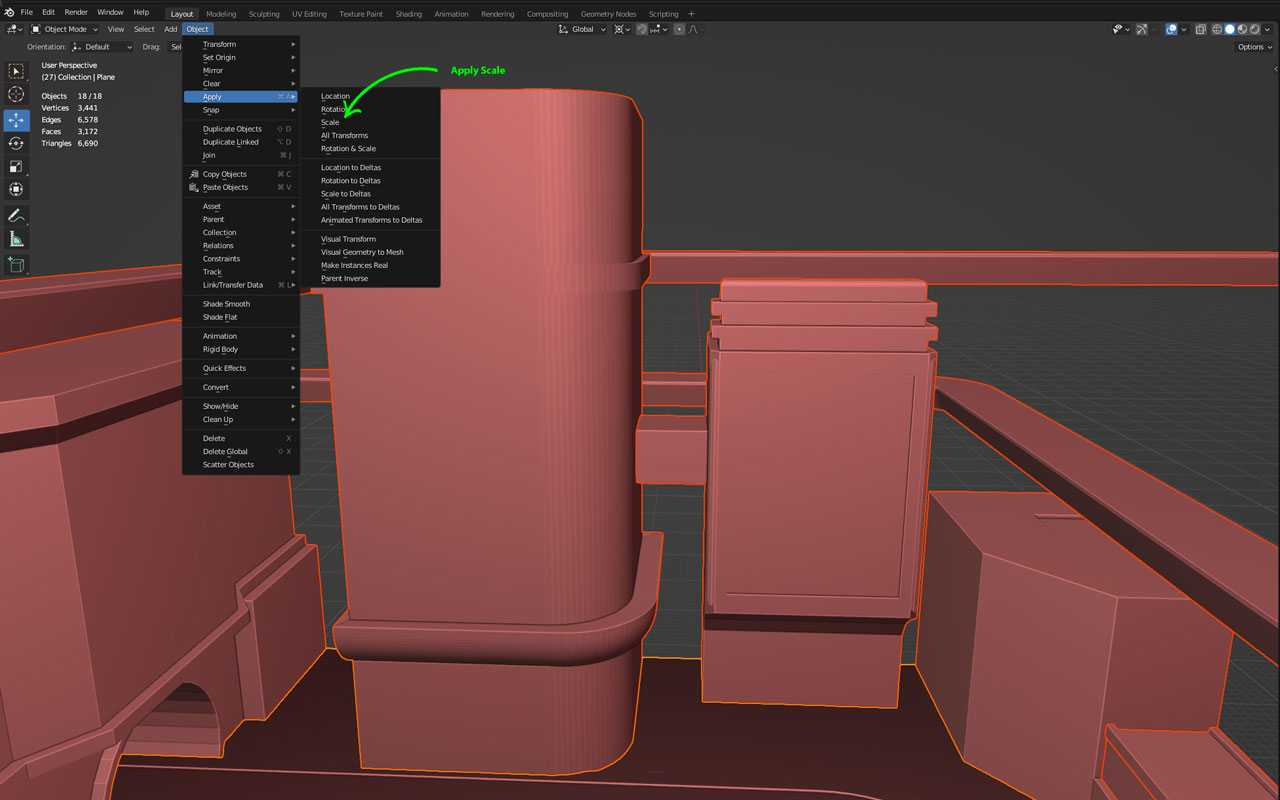Switch to rendered viewport shading

click(x=1255, y=30)
